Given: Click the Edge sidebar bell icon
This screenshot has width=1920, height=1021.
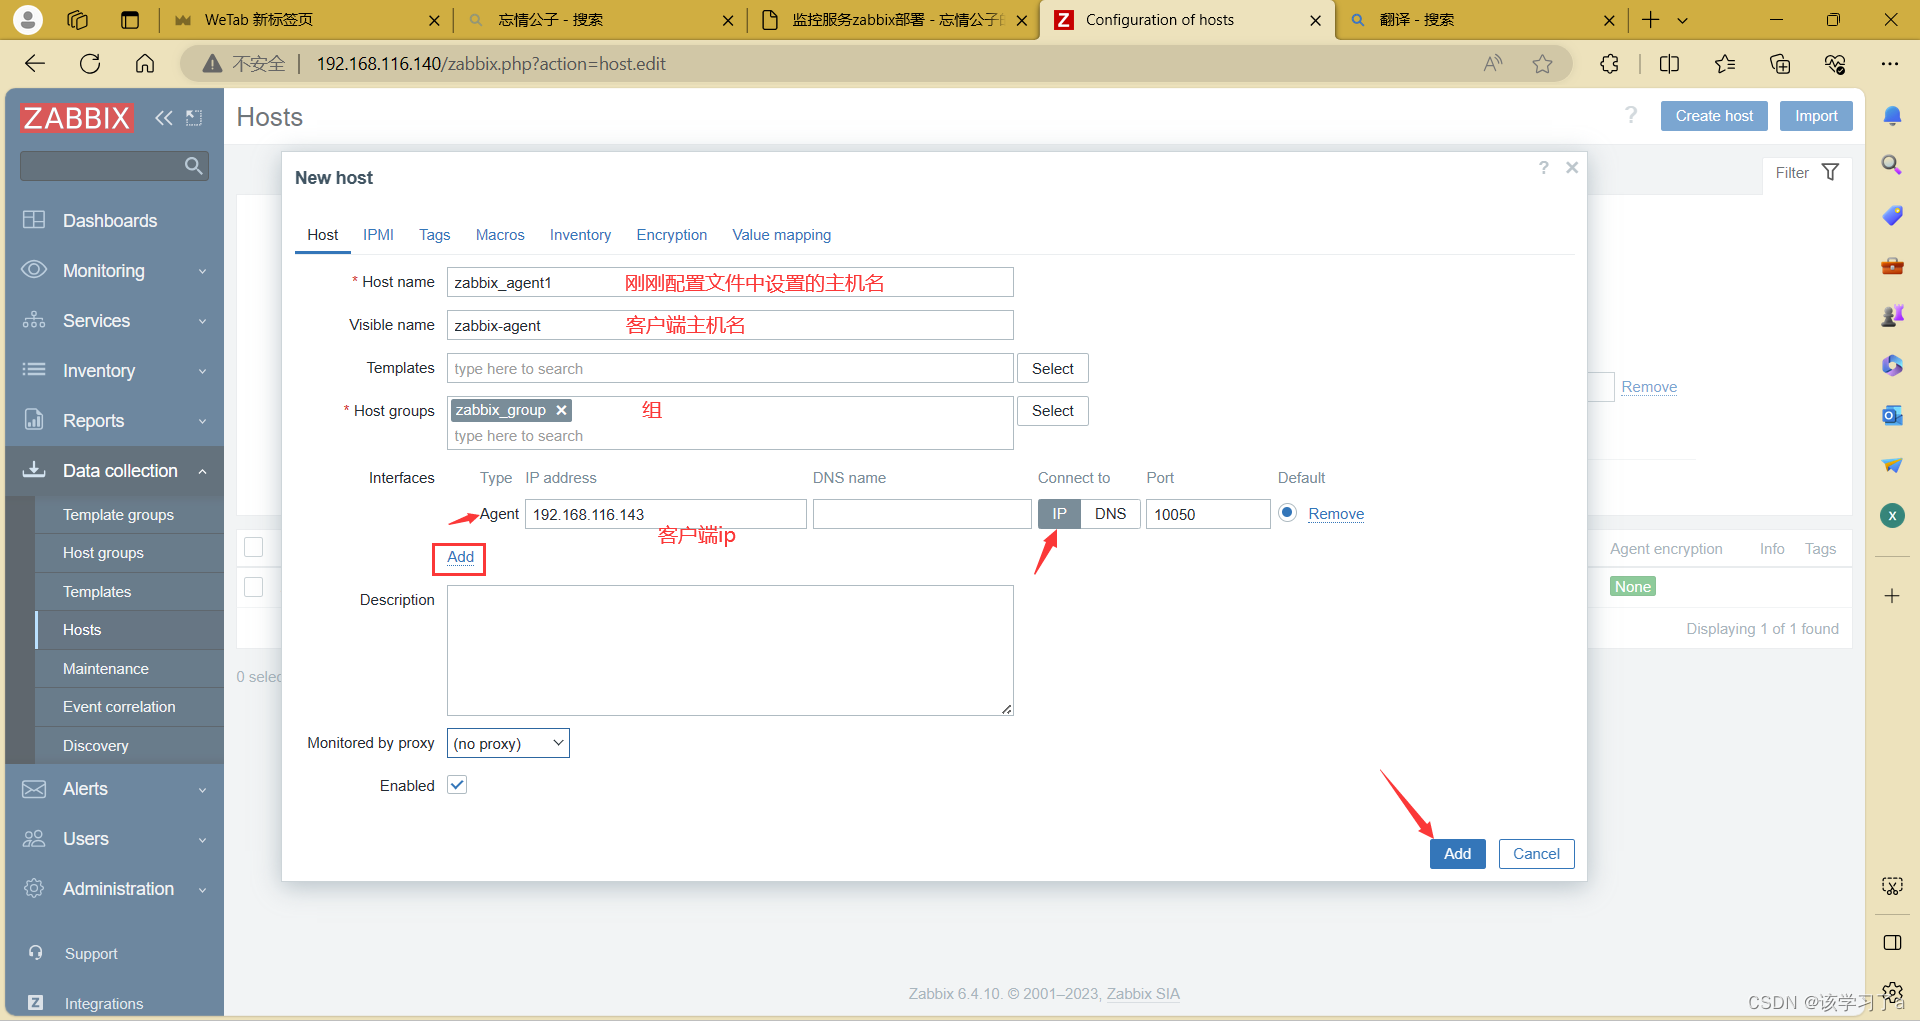Looking at the screenshot, I should point(1892,116).
